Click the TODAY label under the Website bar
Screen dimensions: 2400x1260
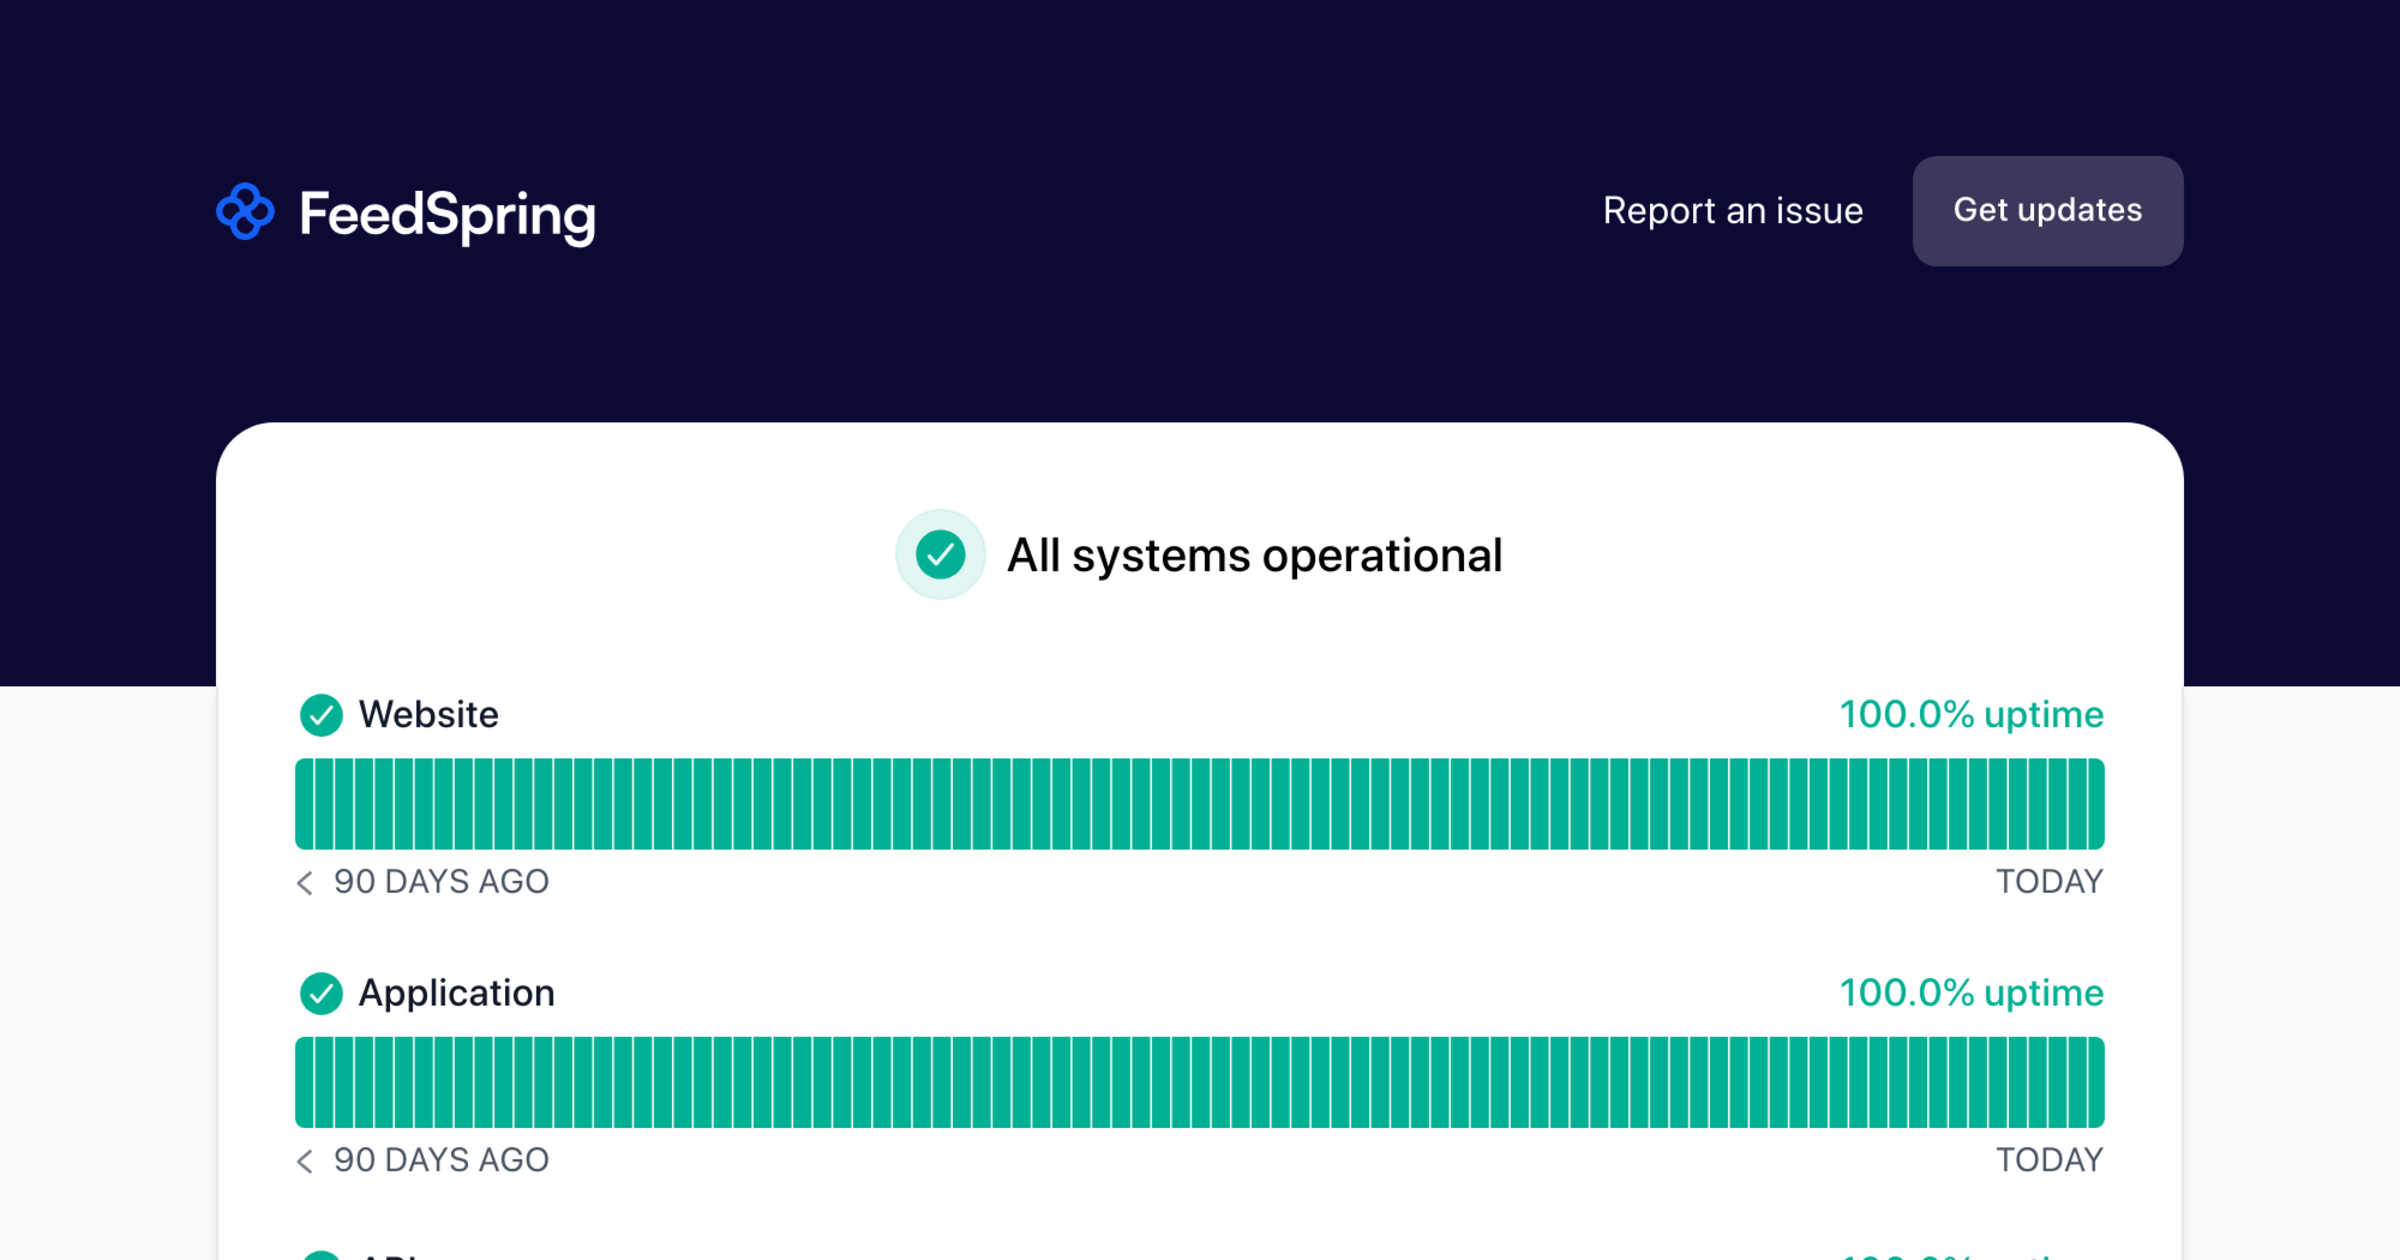(2050, 881)
